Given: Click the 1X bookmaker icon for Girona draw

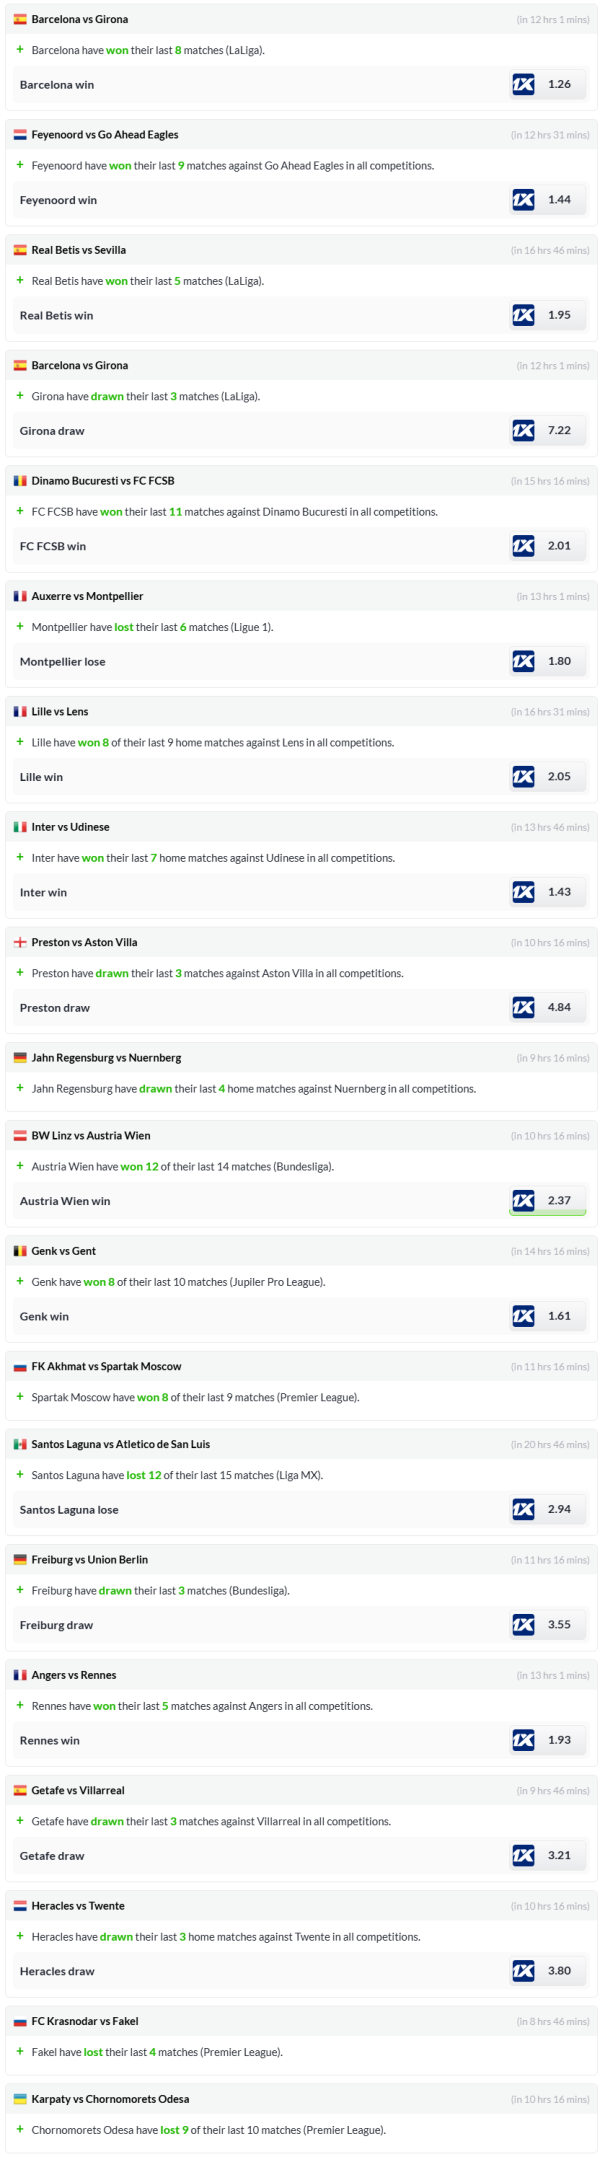Looking at the screenshot, I should coord(523,431).
